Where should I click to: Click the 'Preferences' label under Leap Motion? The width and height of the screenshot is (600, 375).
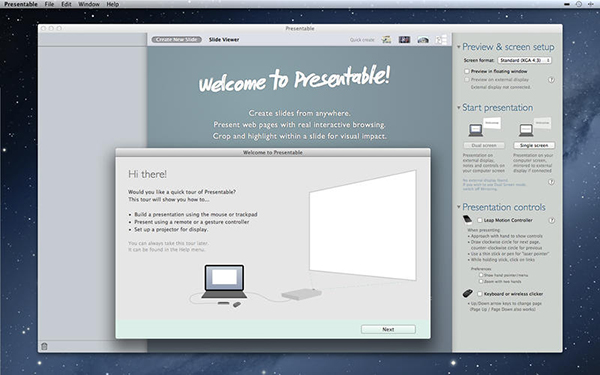point(481,269)
